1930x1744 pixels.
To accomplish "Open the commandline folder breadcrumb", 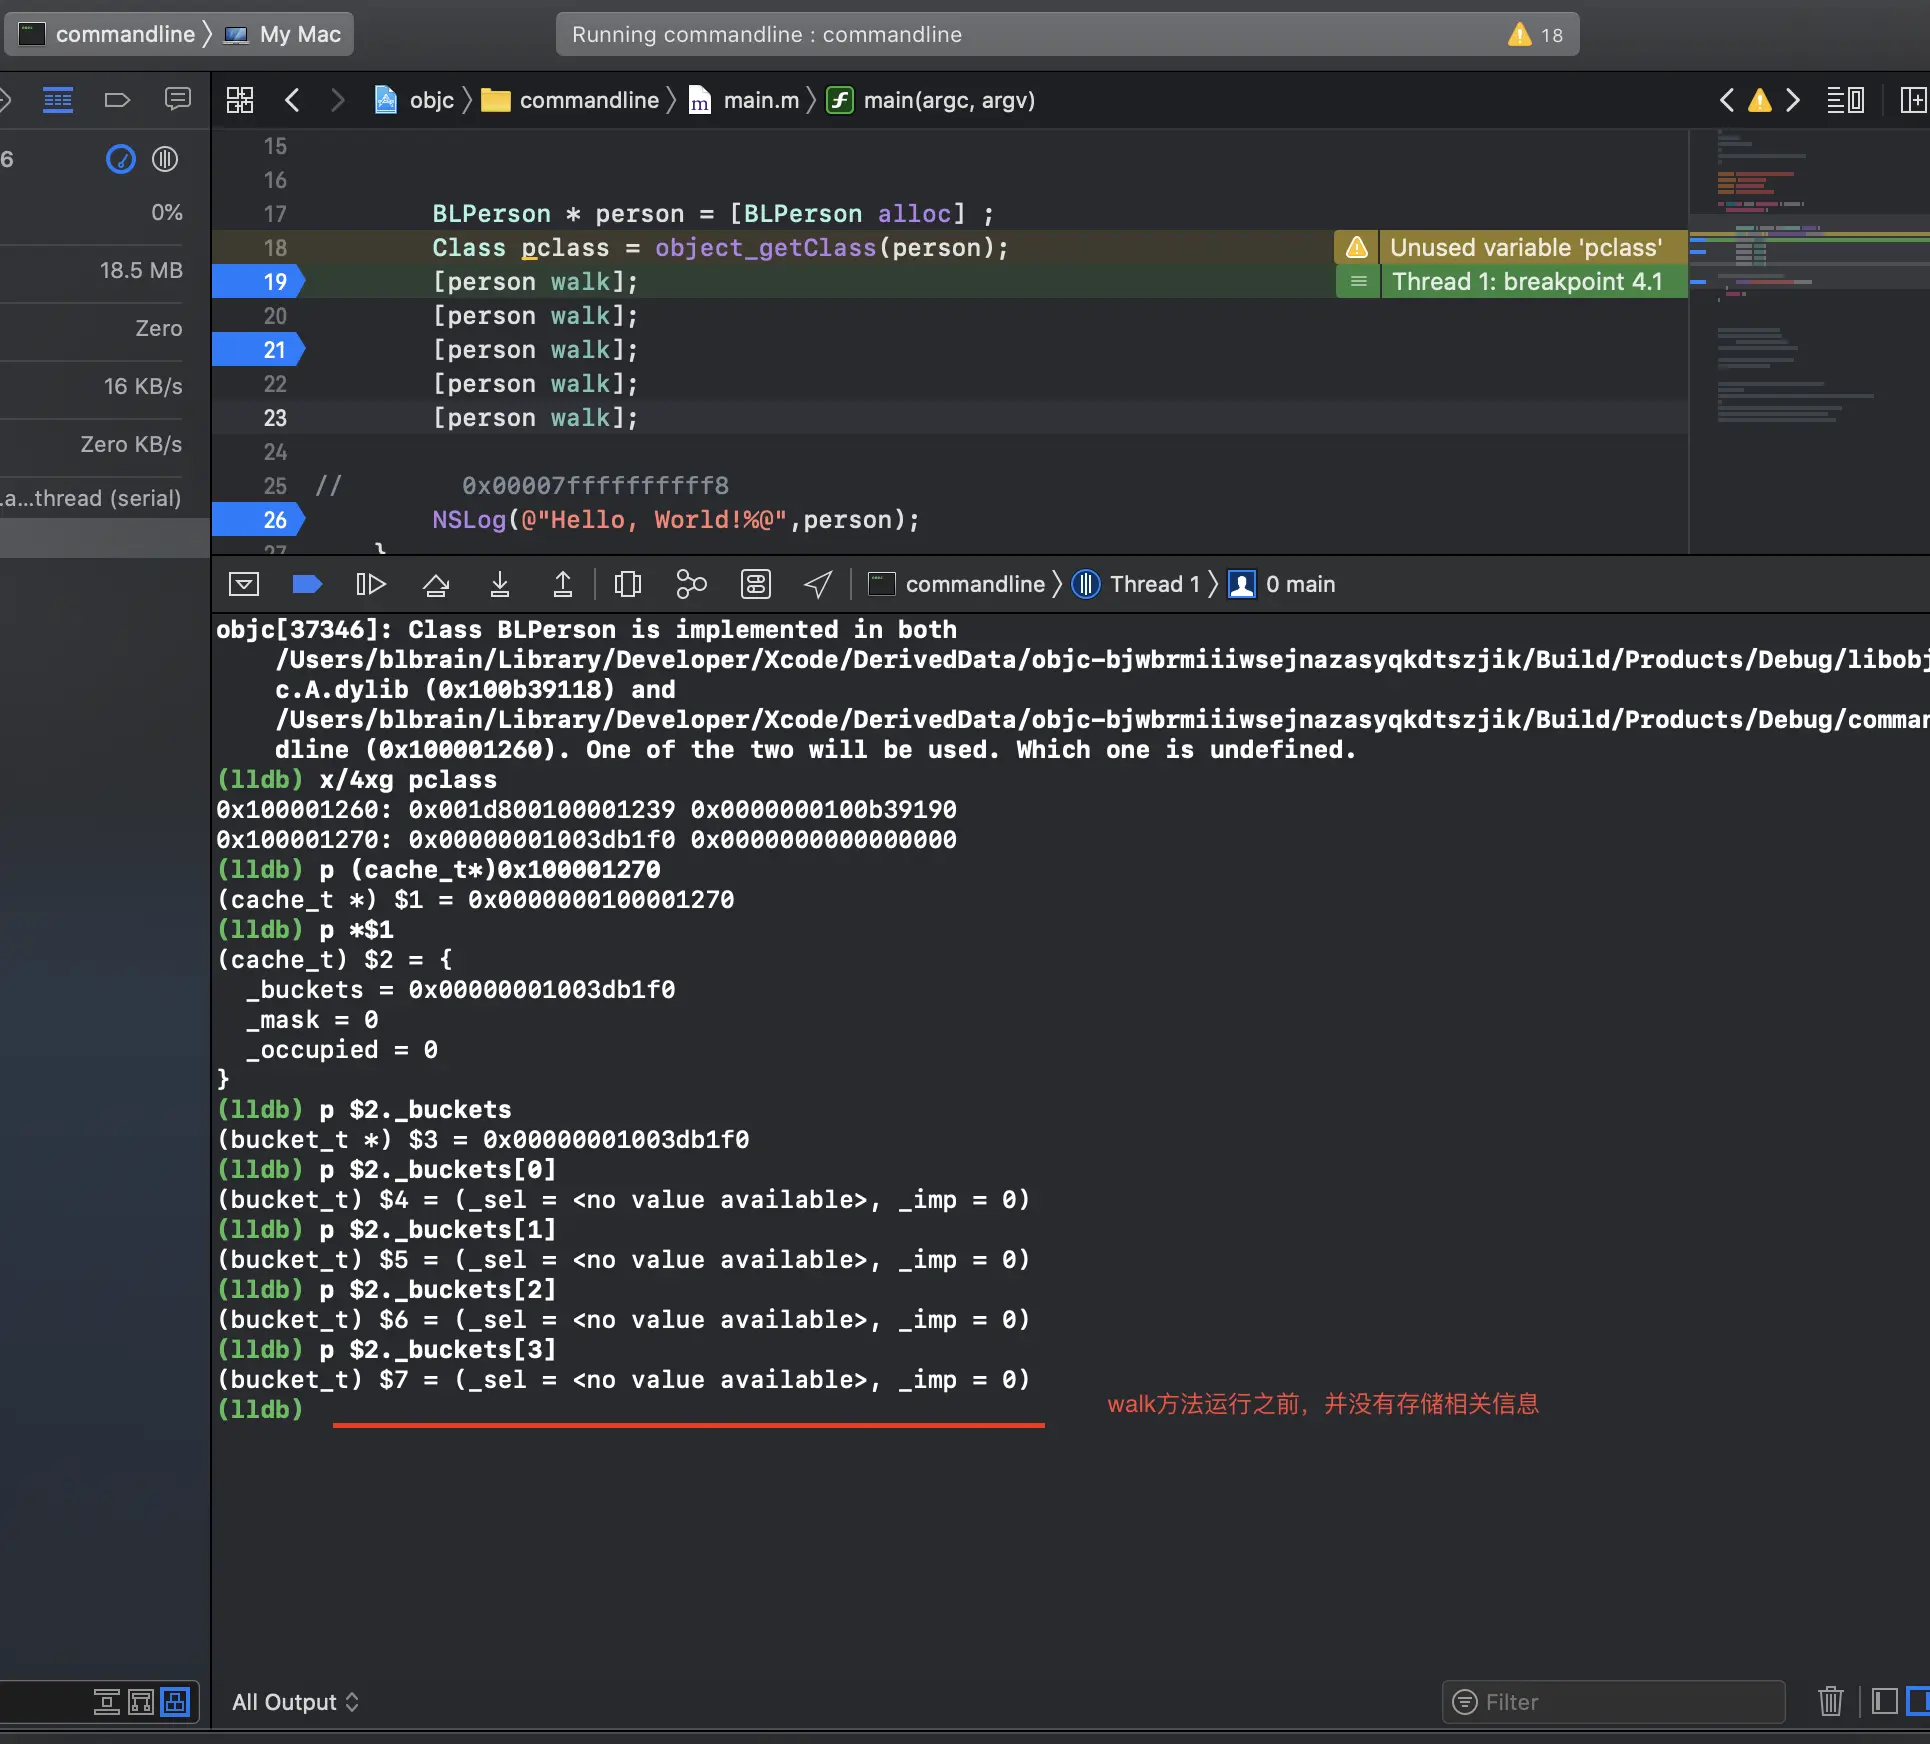I will pyautogui.click(x=588, y=100).
